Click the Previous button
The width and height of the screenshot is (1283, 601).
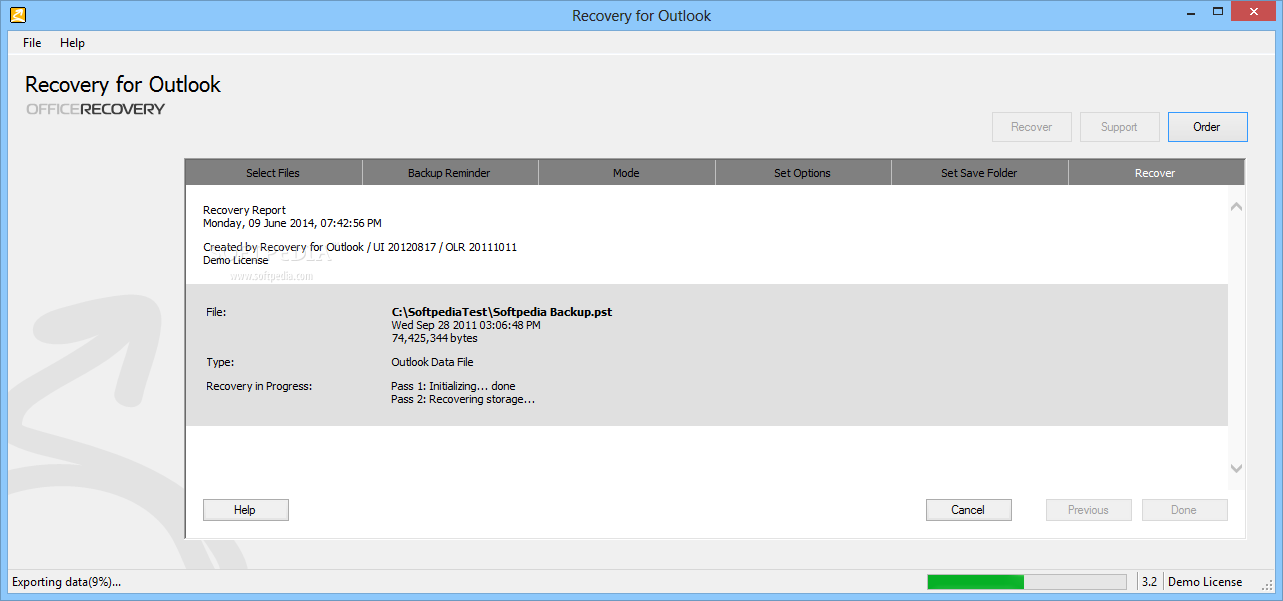point(1088,510)
